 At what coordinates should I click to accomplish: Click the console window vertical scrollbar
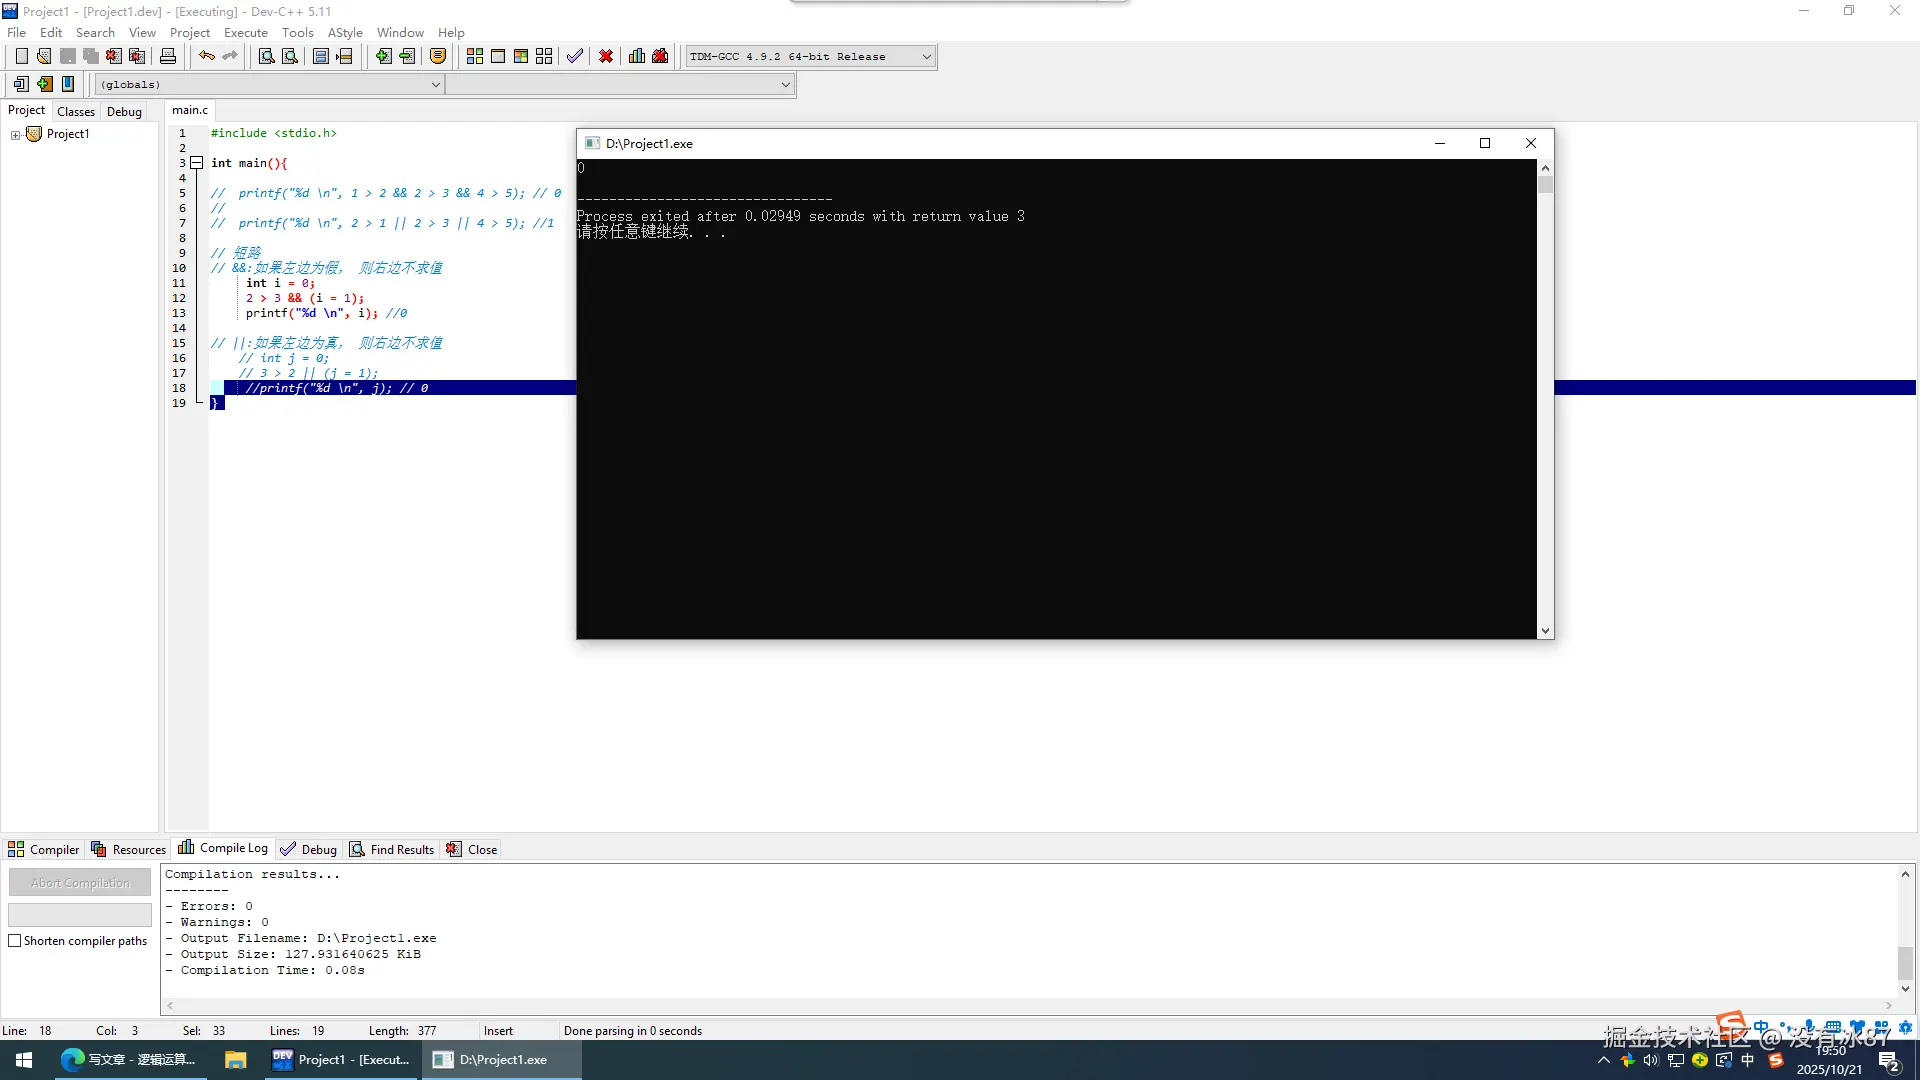1545,400
